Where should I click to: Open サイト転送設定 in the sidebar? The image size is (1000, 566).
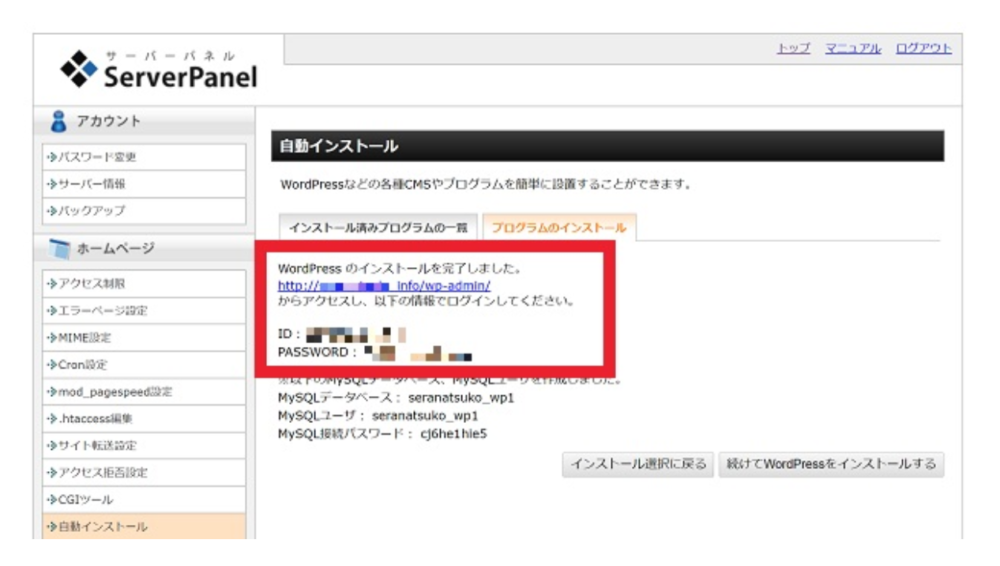[x=144, y=445]
